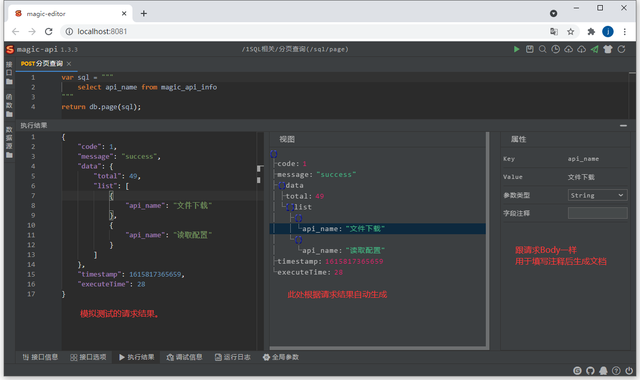The height and width of the screenshot is (380, 640).
Task: Open the magnifier search icon in toolbar
Action: (542, 49)
